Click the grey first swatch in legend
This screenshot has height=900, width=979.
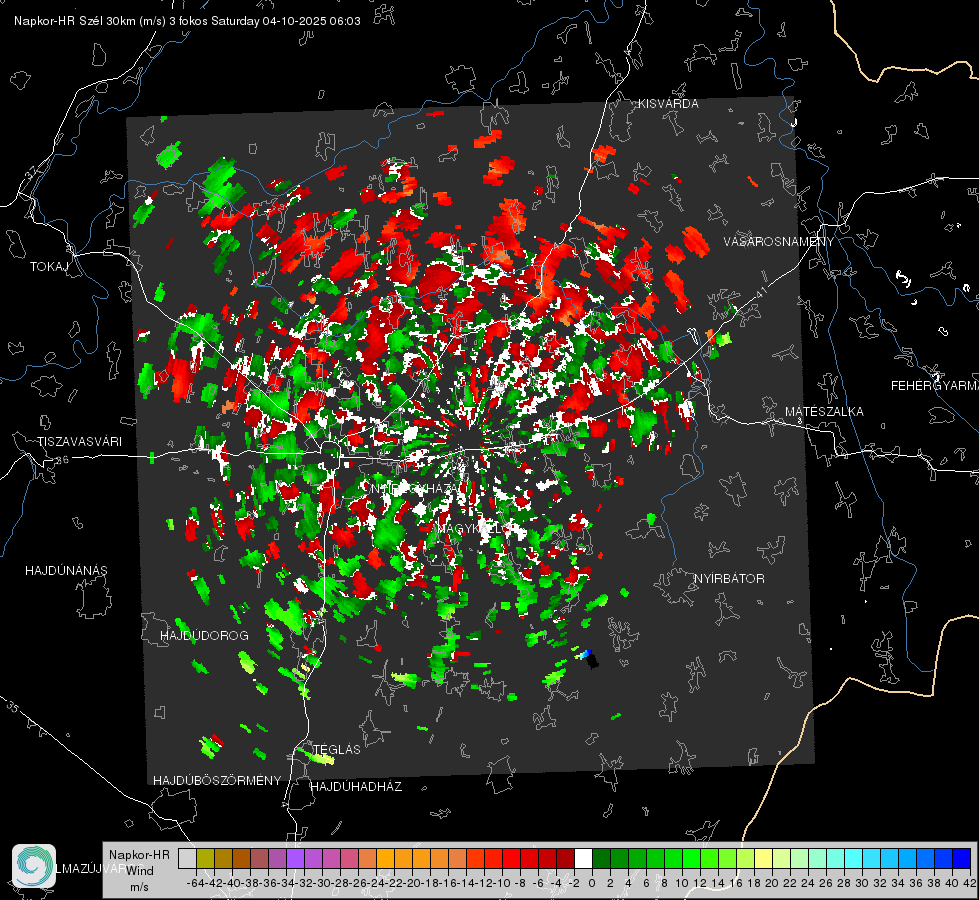(x=187, y=858)
